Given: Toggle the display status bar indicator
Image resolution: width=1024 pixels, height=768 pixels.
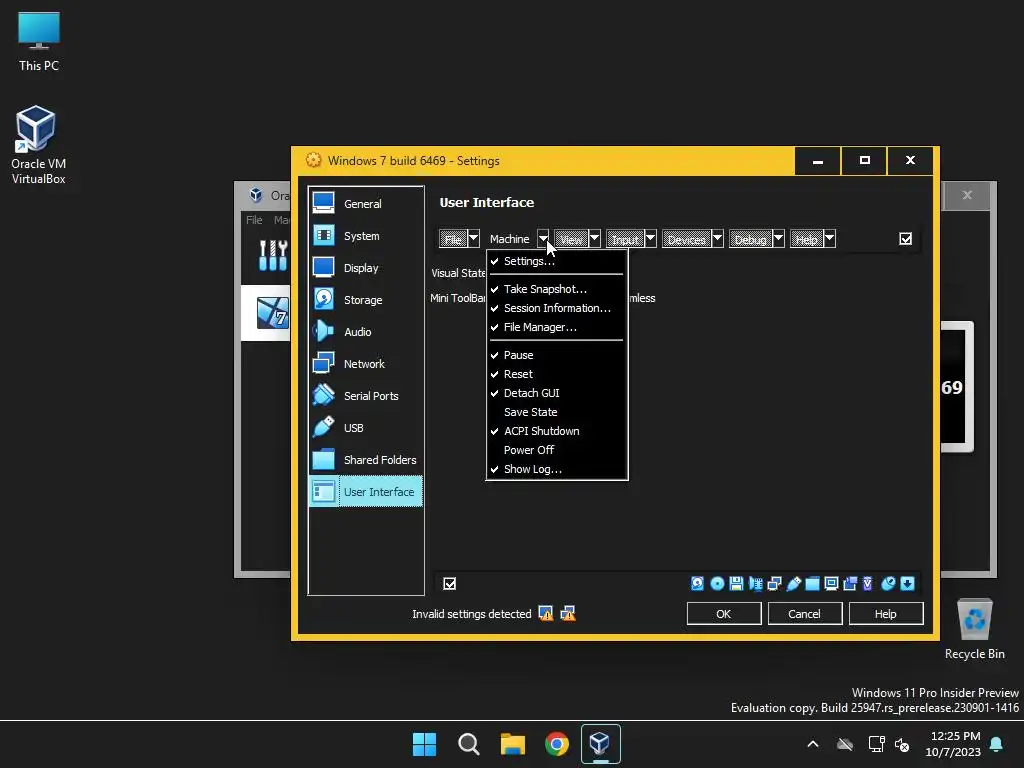Looking at the screenshot, I should pos(831,583).
